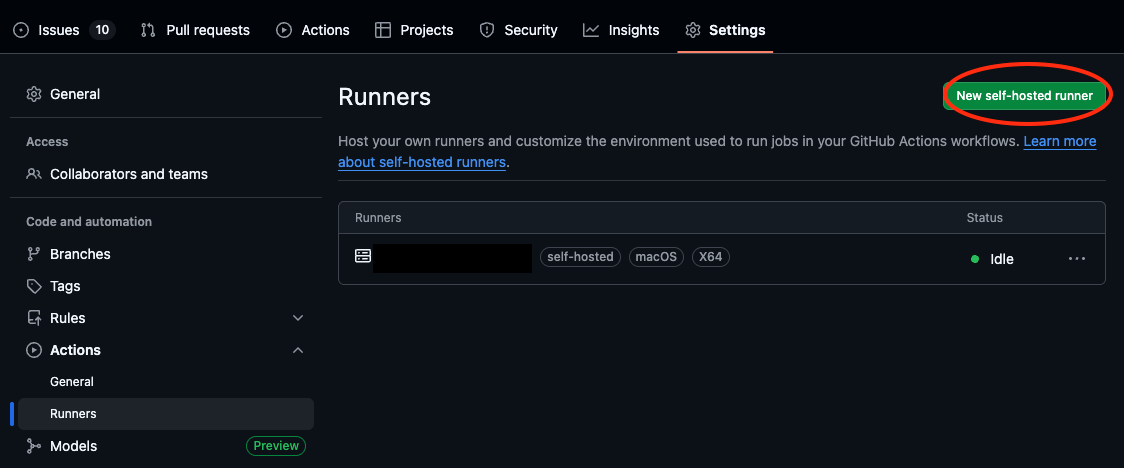This screenshot has width=1124, height=468.
Task: Click the Preview badge beside Models
Action: click(276, 446)
